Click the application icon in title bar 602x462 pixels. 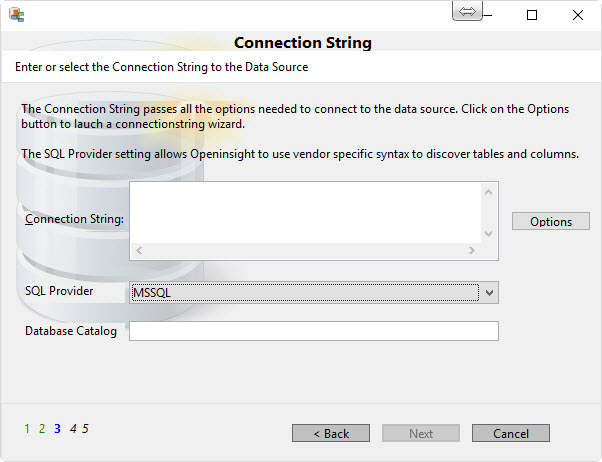click(17, 15)
